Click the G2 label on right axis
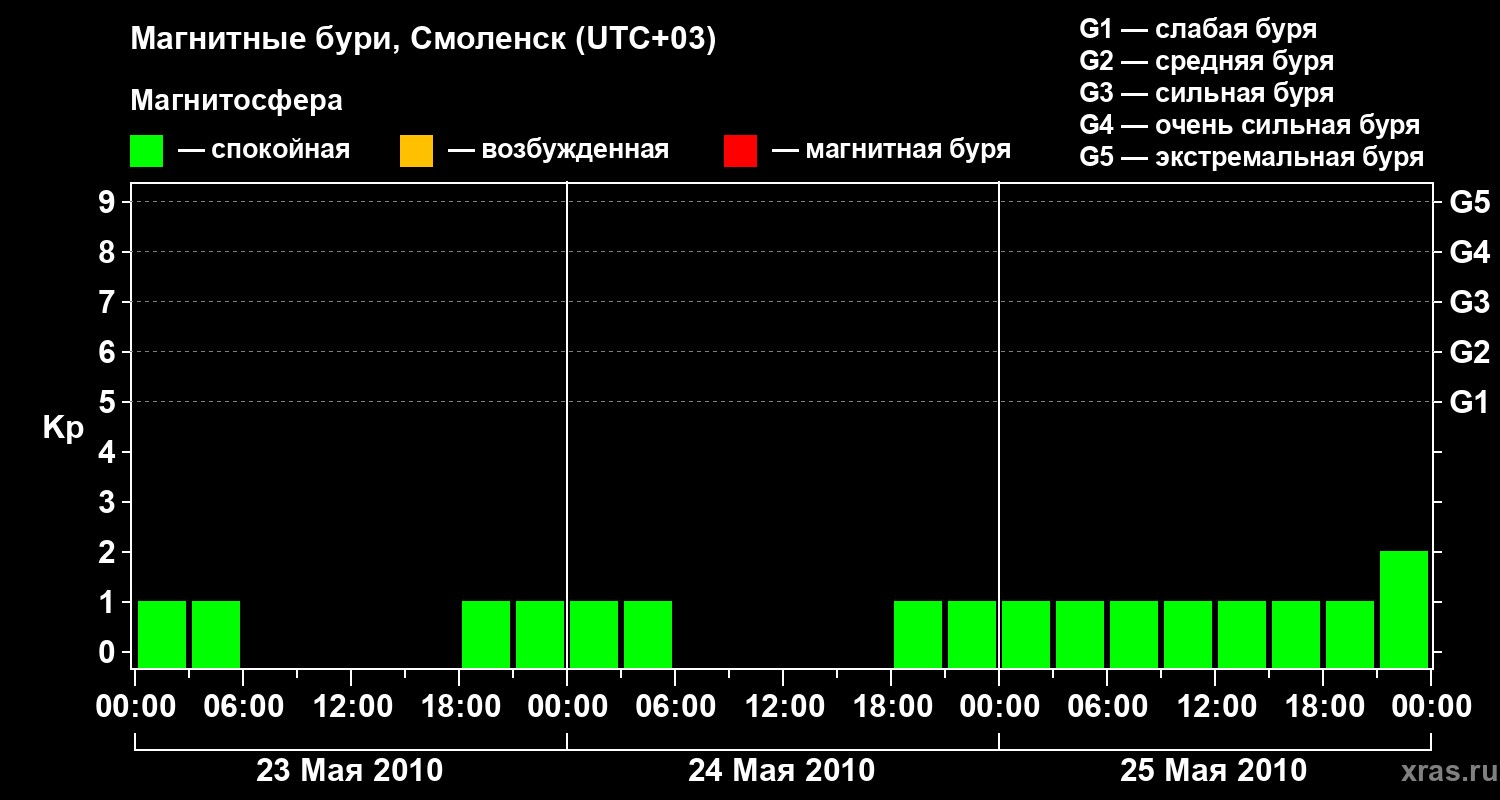1500x800 pixels. click(x=1470, y=352)
